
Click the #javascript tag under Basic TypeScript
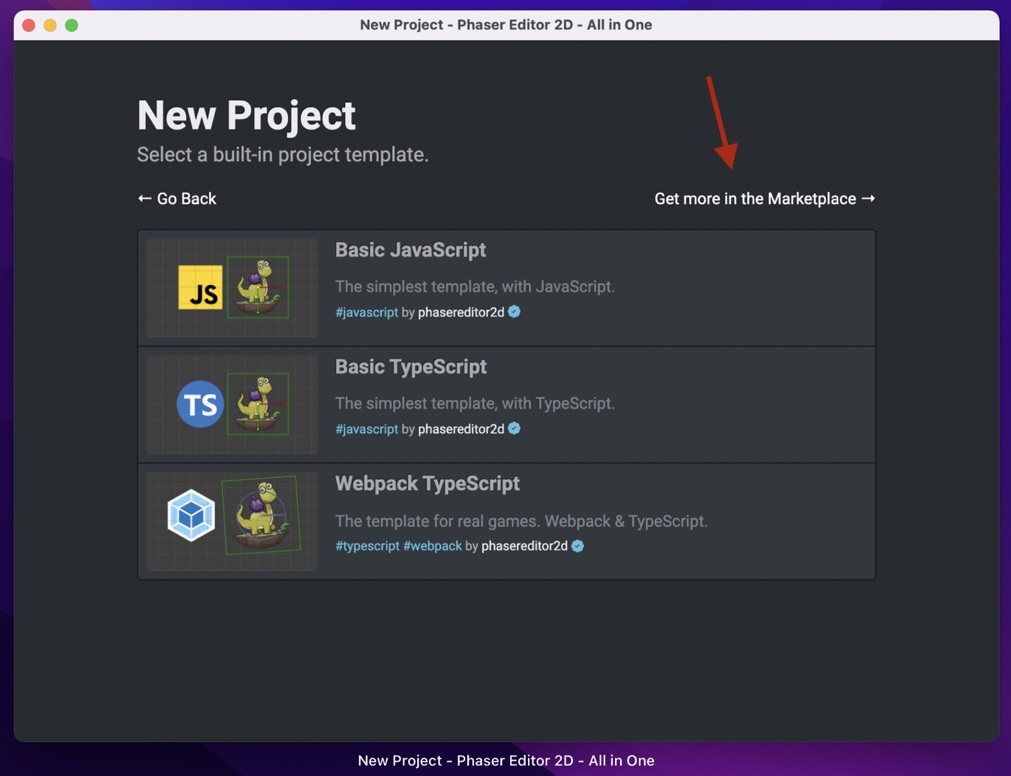pos(367,429)
